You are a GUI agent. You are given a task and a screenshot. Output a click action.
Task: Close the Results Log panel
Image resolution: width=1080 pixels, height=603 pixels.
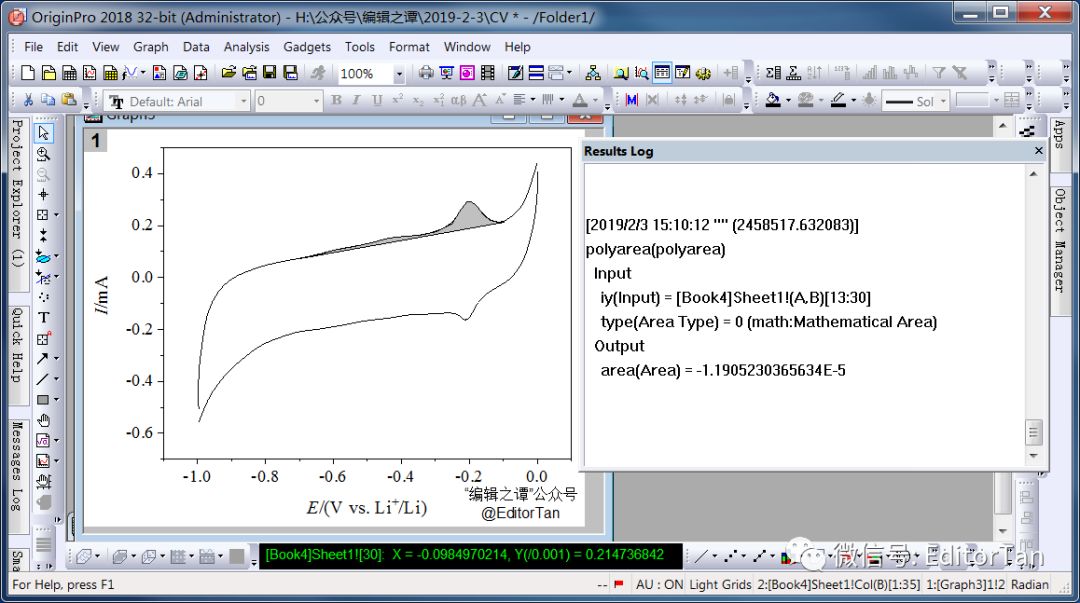coord(1039,150)
